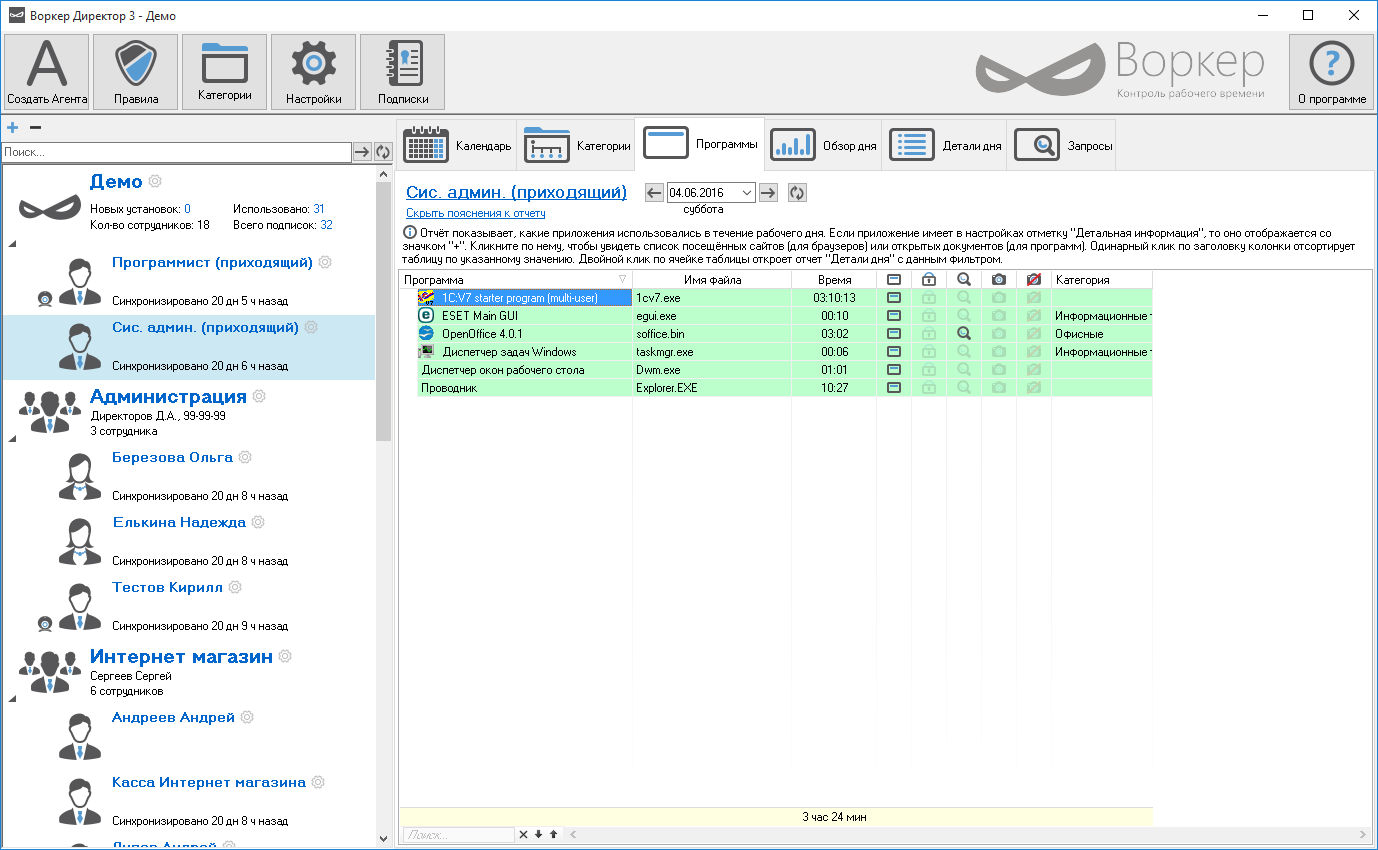Open the date dropdown 04.06.2016
Image resolution: width=1378 pixels, height=850 pixels.
coord(747,193)
